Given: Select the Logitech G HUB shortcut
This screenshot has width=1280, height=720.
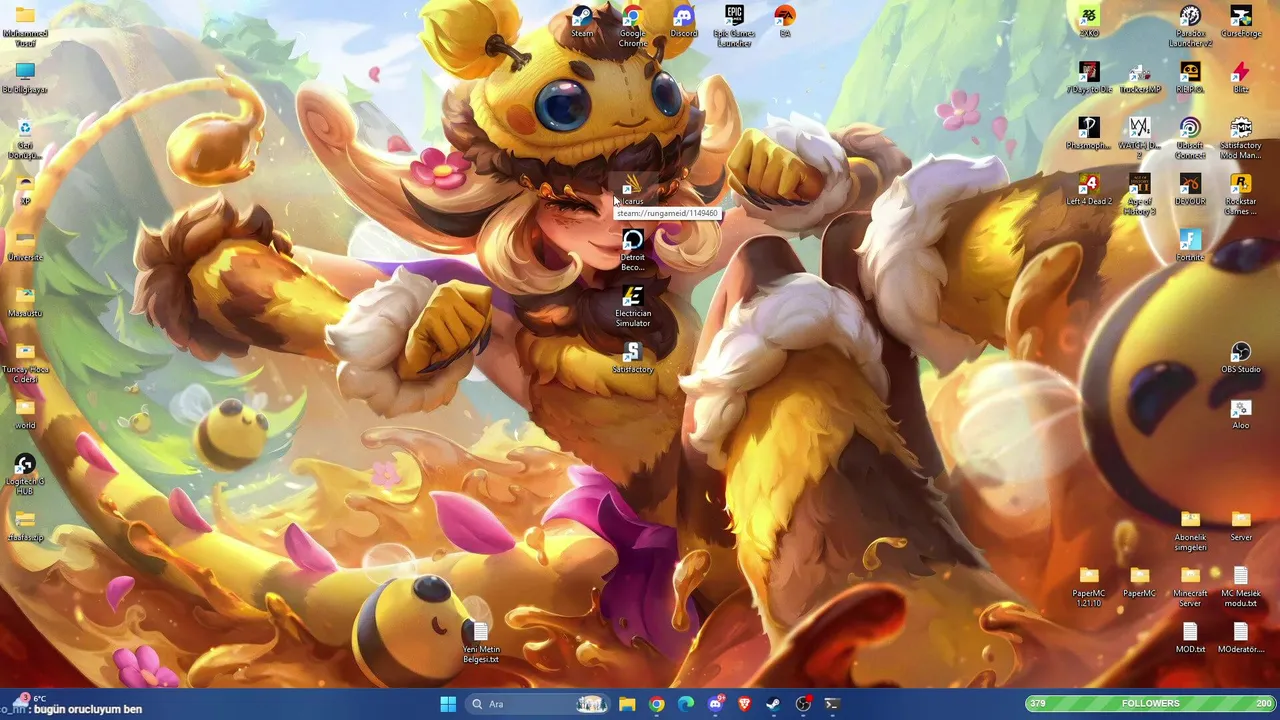Looking at the screenshot, I should pos(25,474).
